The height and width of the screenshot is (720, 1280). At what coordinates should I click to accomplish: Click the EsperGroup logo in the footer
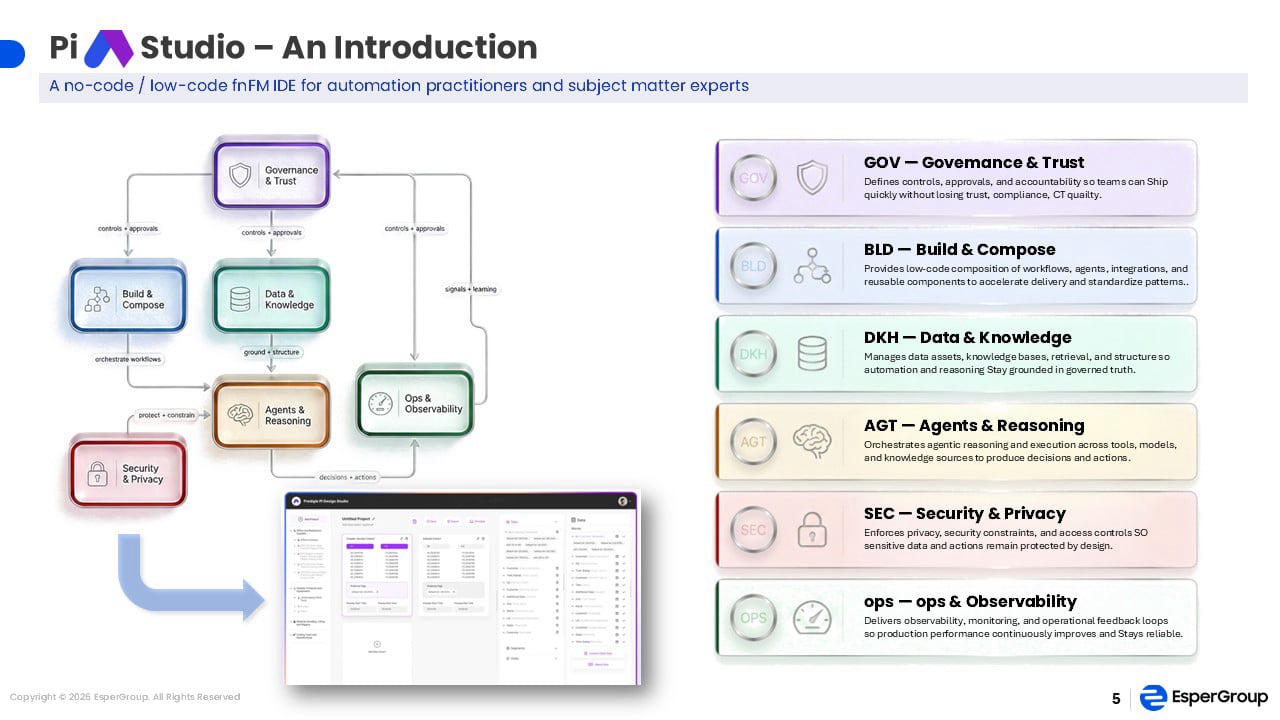pos(1204,697)
